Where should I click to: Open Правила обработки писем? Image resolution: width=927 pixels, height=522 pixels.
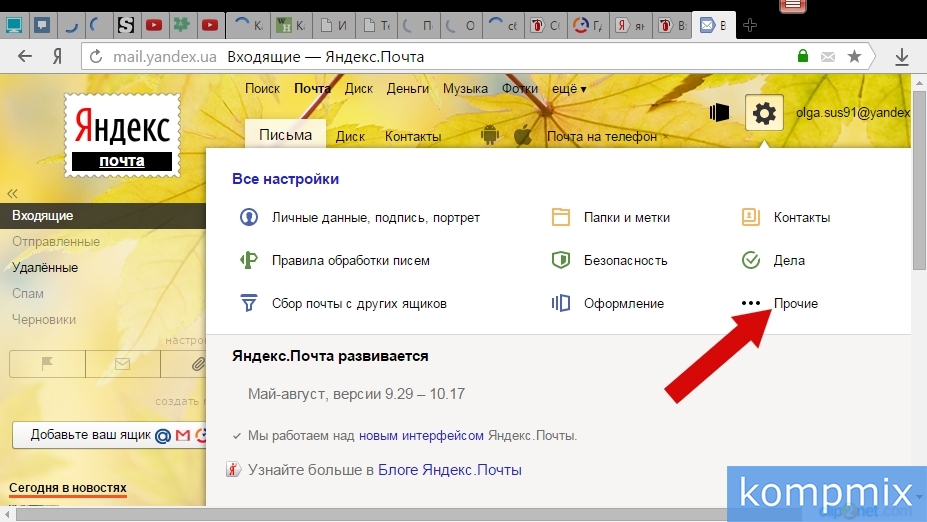[350, 260]
